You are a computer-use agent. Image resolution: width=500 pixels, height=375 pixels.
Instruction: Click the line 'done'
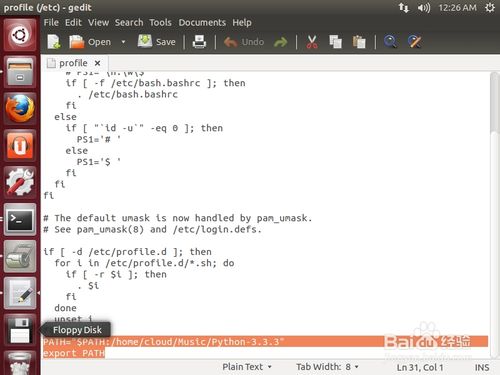tap(65, 308)
